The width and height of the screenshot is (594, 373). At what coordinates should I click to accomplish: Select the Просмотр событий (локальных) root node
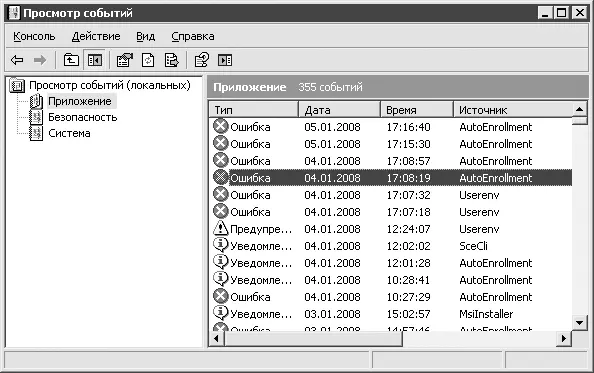tap(110, 85)
